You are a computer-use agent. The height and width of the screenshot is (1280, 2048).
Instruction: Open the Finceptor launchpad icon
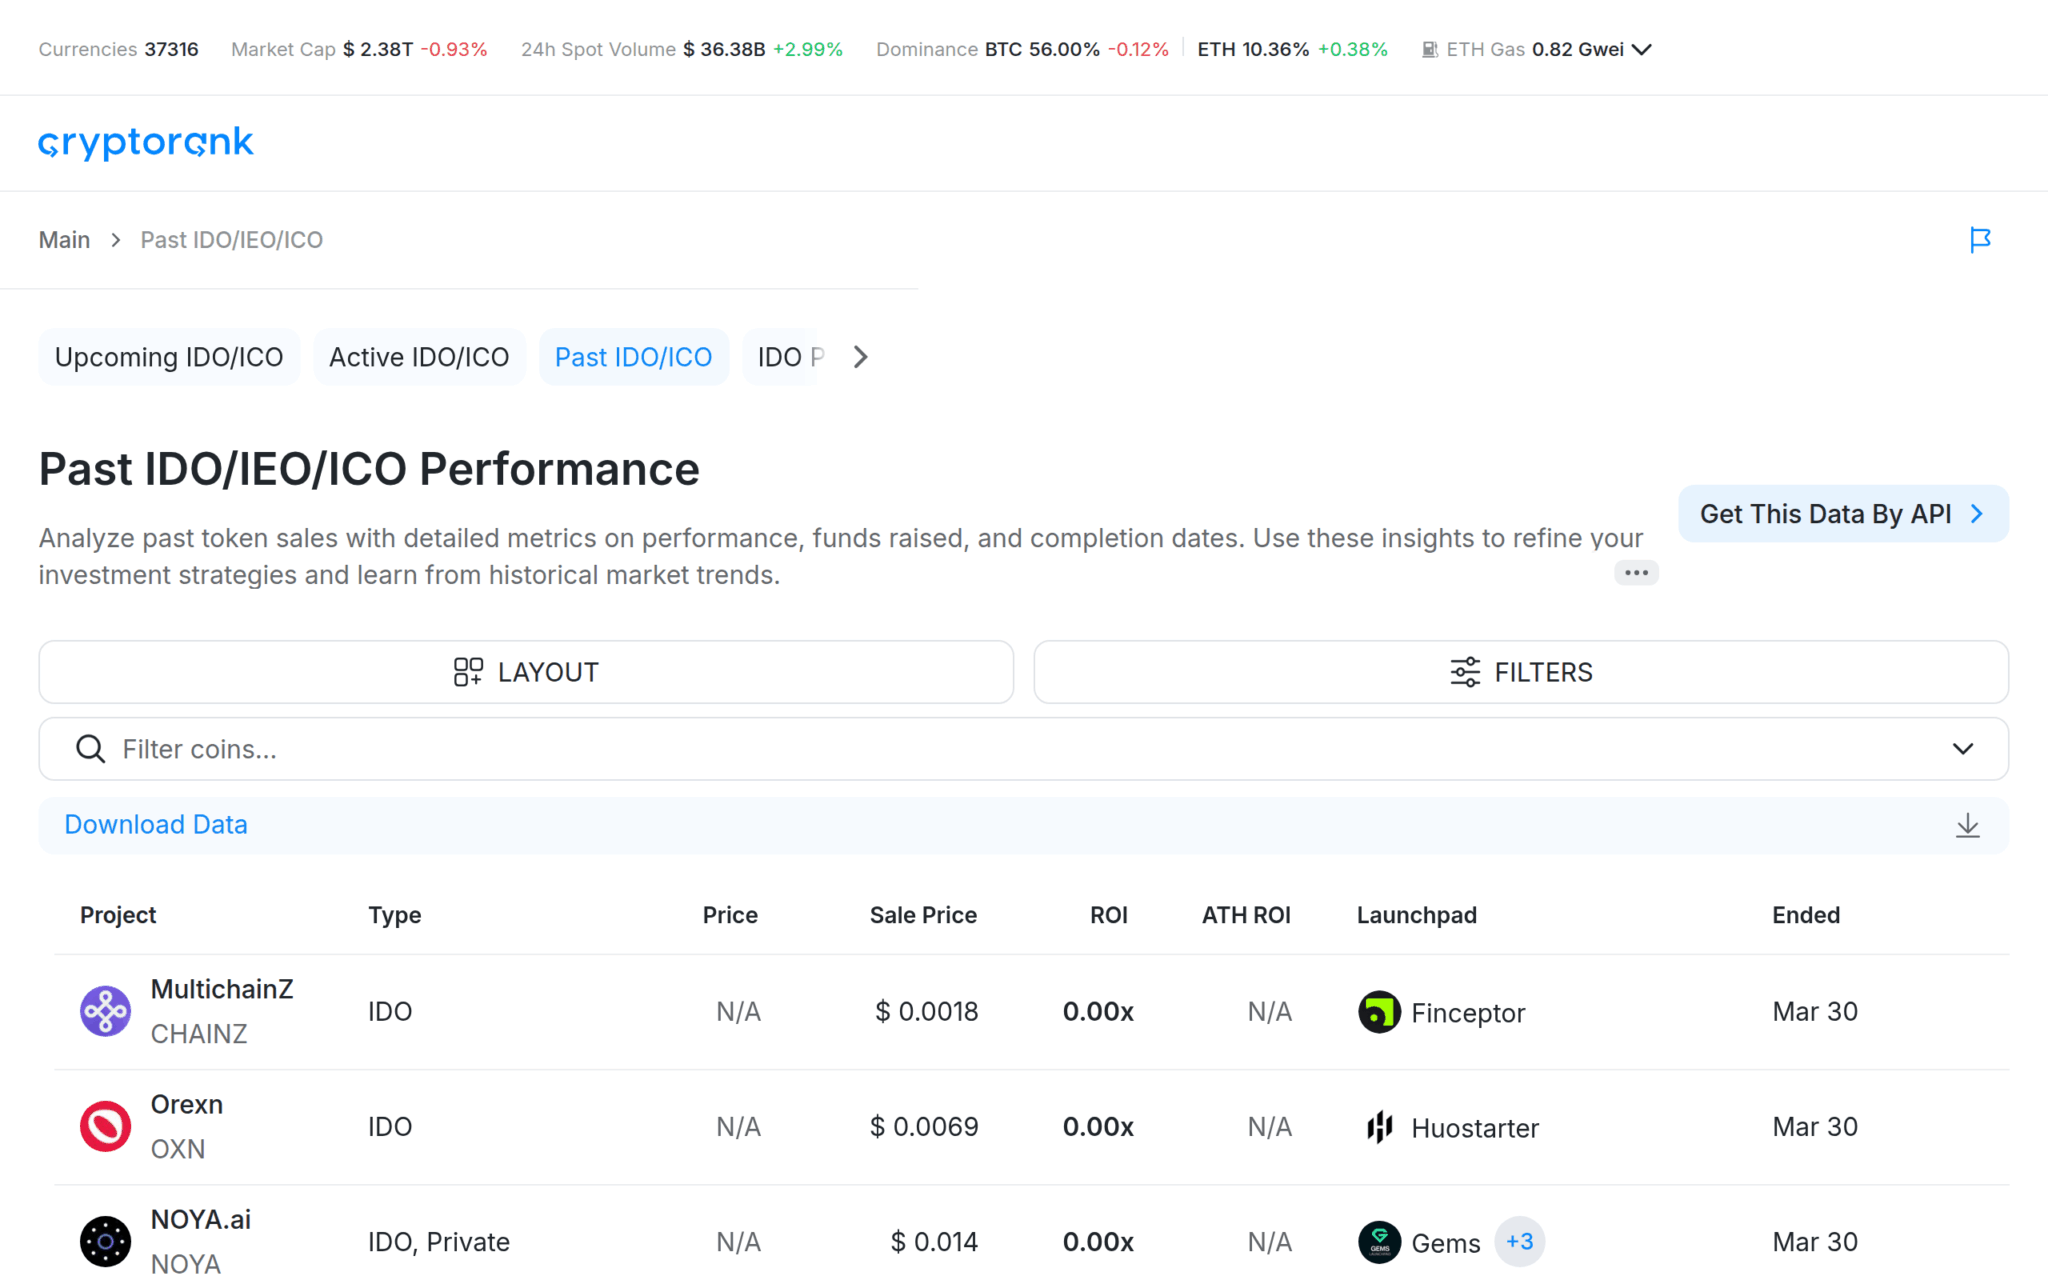[1379, 1012]
